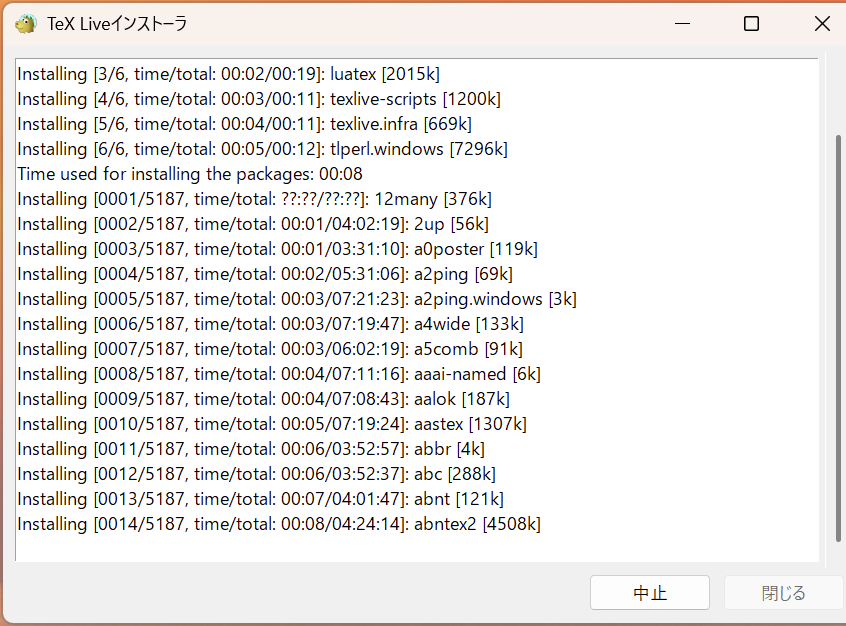Maximize the TeX Live installer window
Screen dimensions: 846x626
[751, 24]
